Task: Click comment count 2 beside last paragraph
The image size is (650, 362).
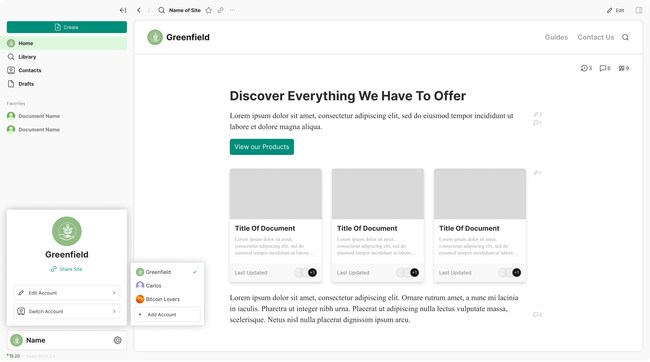Action: pyautogui.click(x=537, y=314)
